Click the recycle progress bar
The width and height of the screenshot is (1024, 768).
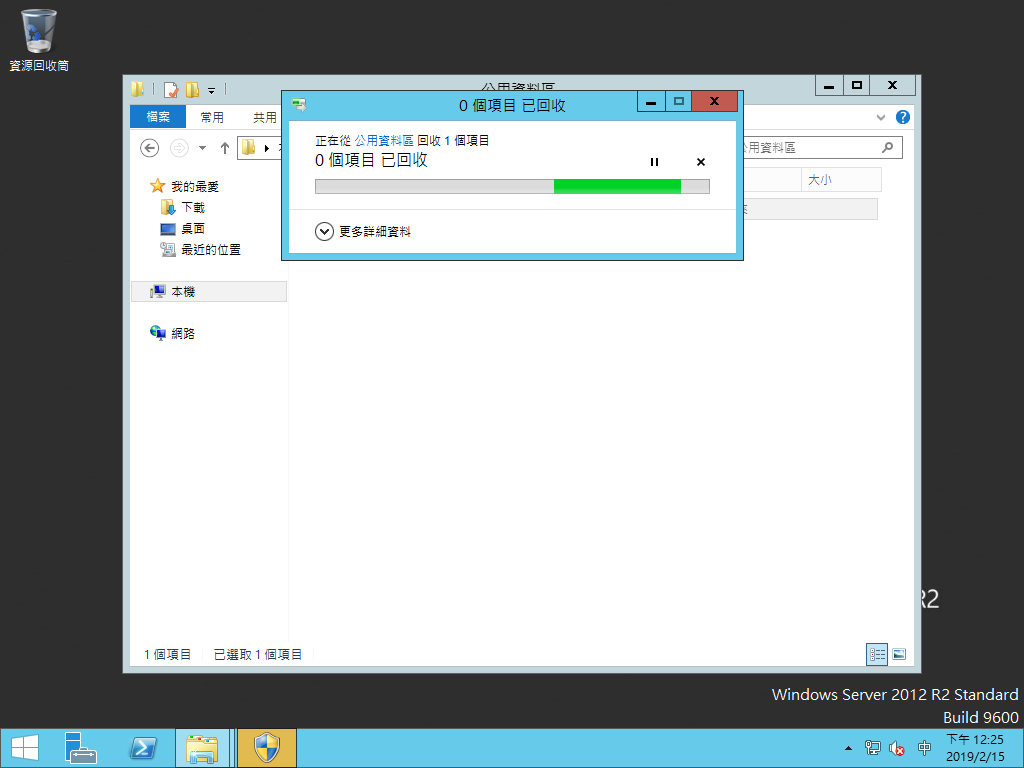(x=512, y=187)
